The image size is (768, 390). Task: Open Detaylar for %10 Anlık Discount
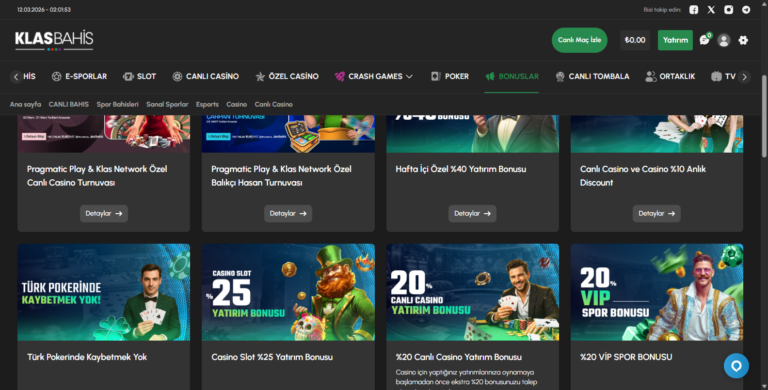pyautogui.click(x=656, y=214)
